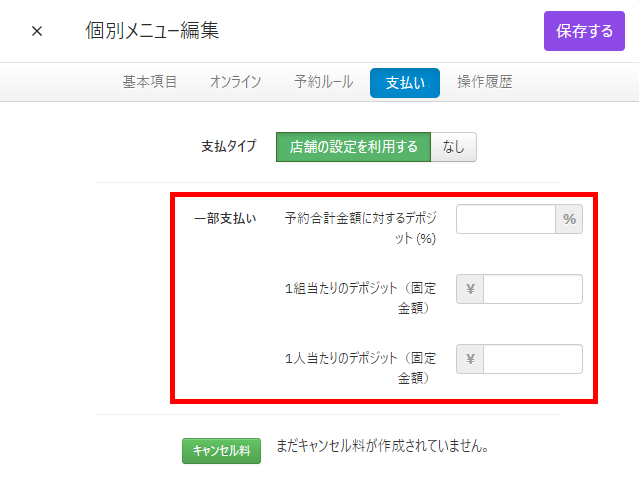Focus the 1組当たりのデポジット amount field

pos(532,289)
